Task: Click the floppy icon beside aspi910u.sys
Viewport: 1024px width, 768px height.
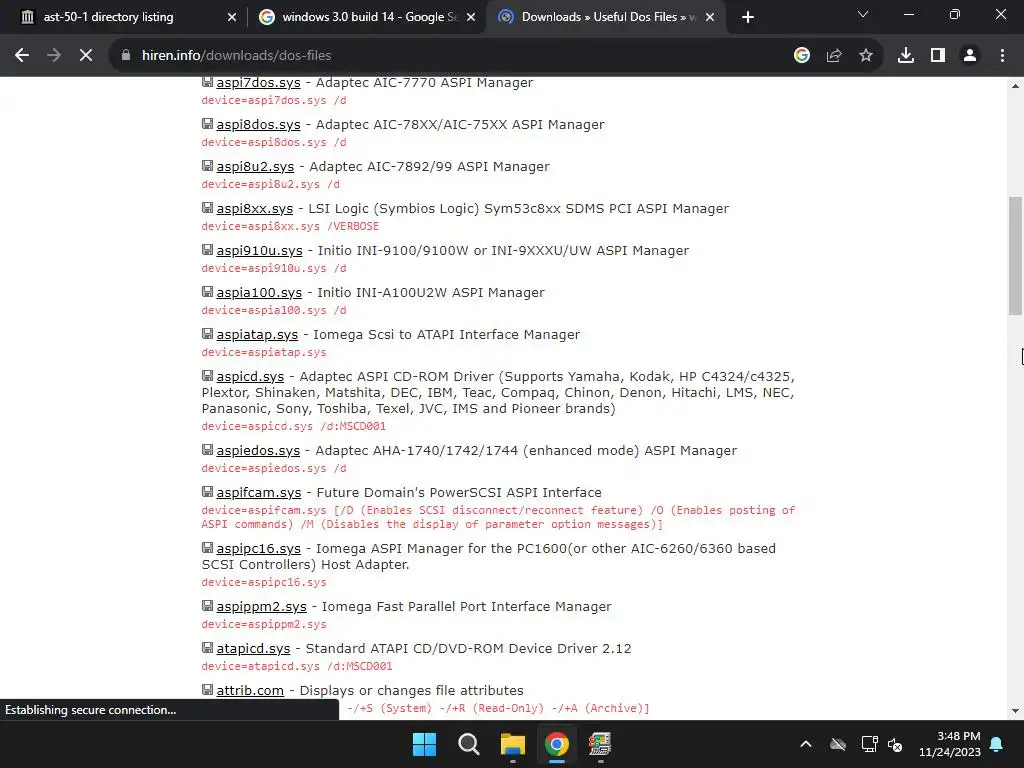Action: pos(207,249)
